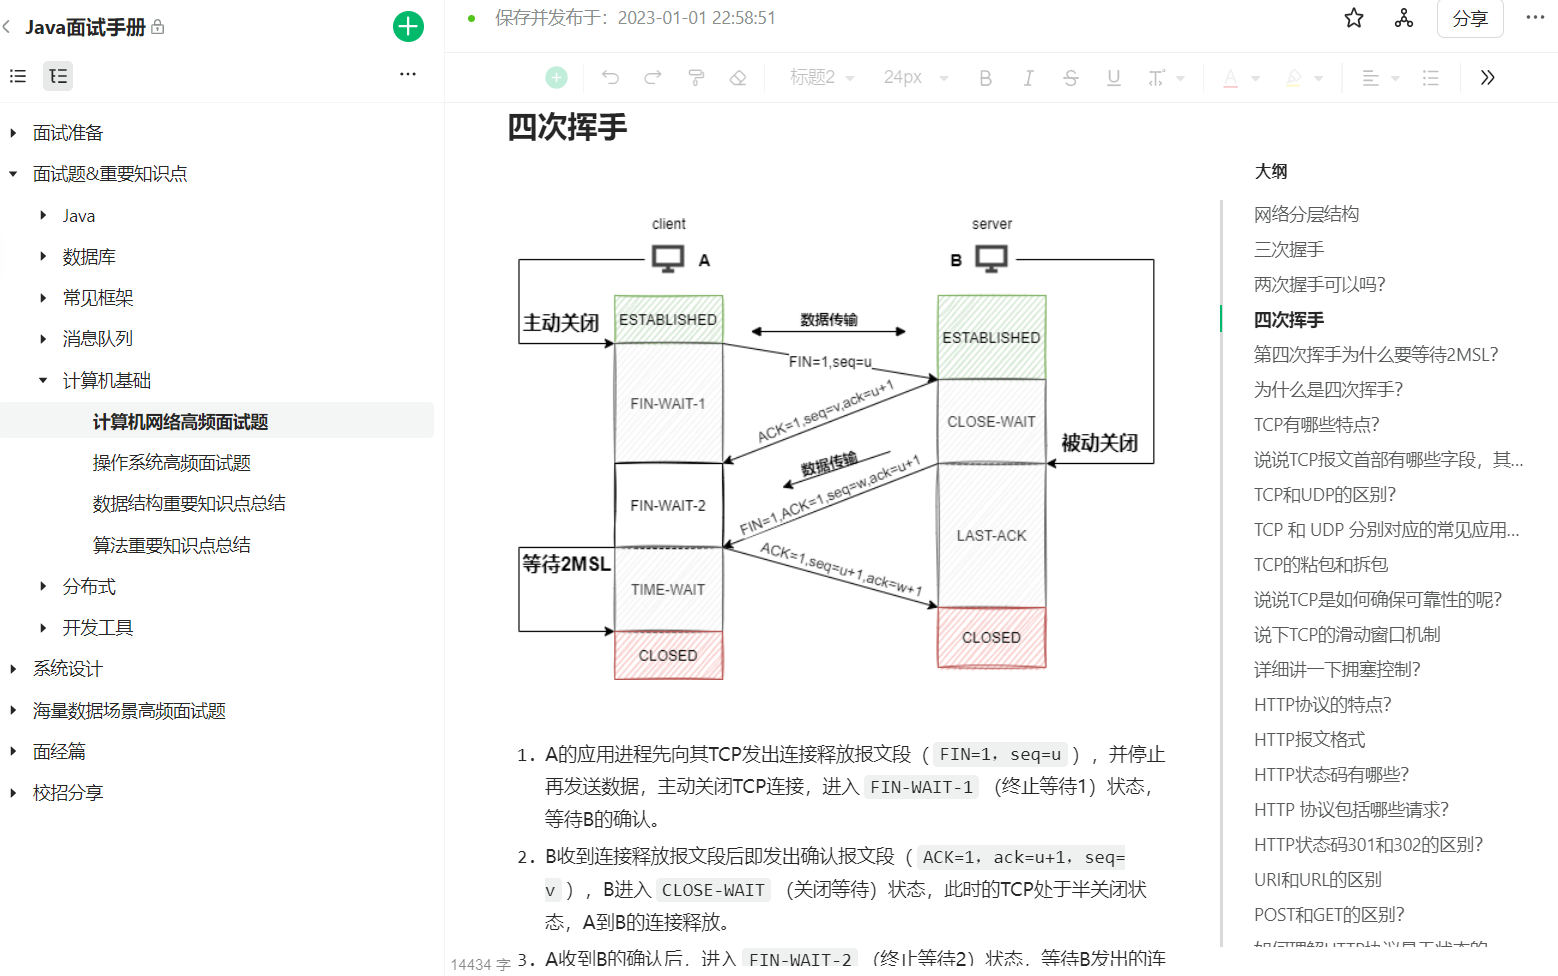Screen dimensions: 1558x976
Task: Expand the 数据库 tree node
Action: click(x=43, y=257)
